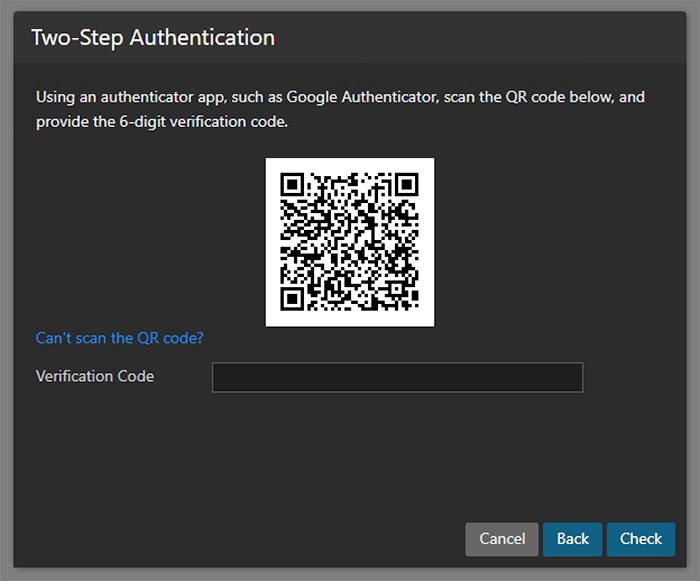The height and width of the screenshot is (581, 700).
Task: Click the top-right finder square of QR code
Action: [x=406, y=185]
